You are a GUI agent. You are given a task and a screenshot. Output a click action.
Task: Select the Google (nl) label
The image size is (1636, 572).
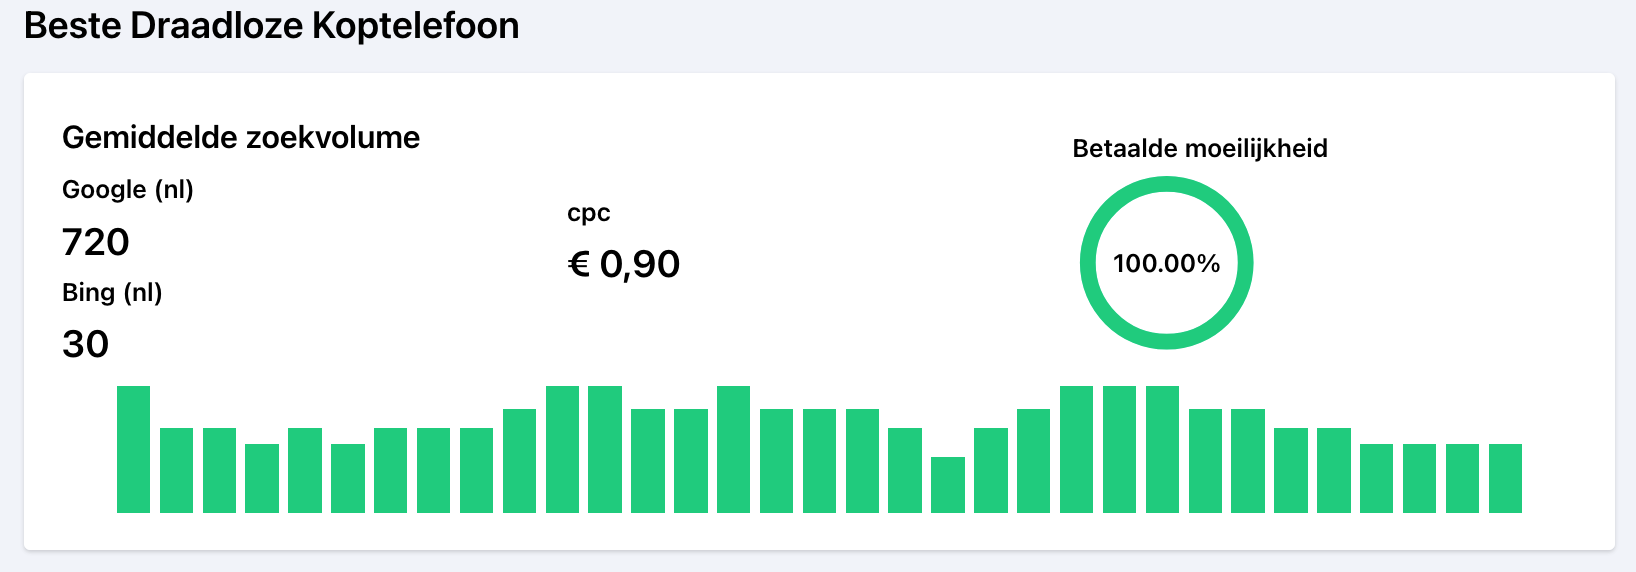tap(128, 189)
